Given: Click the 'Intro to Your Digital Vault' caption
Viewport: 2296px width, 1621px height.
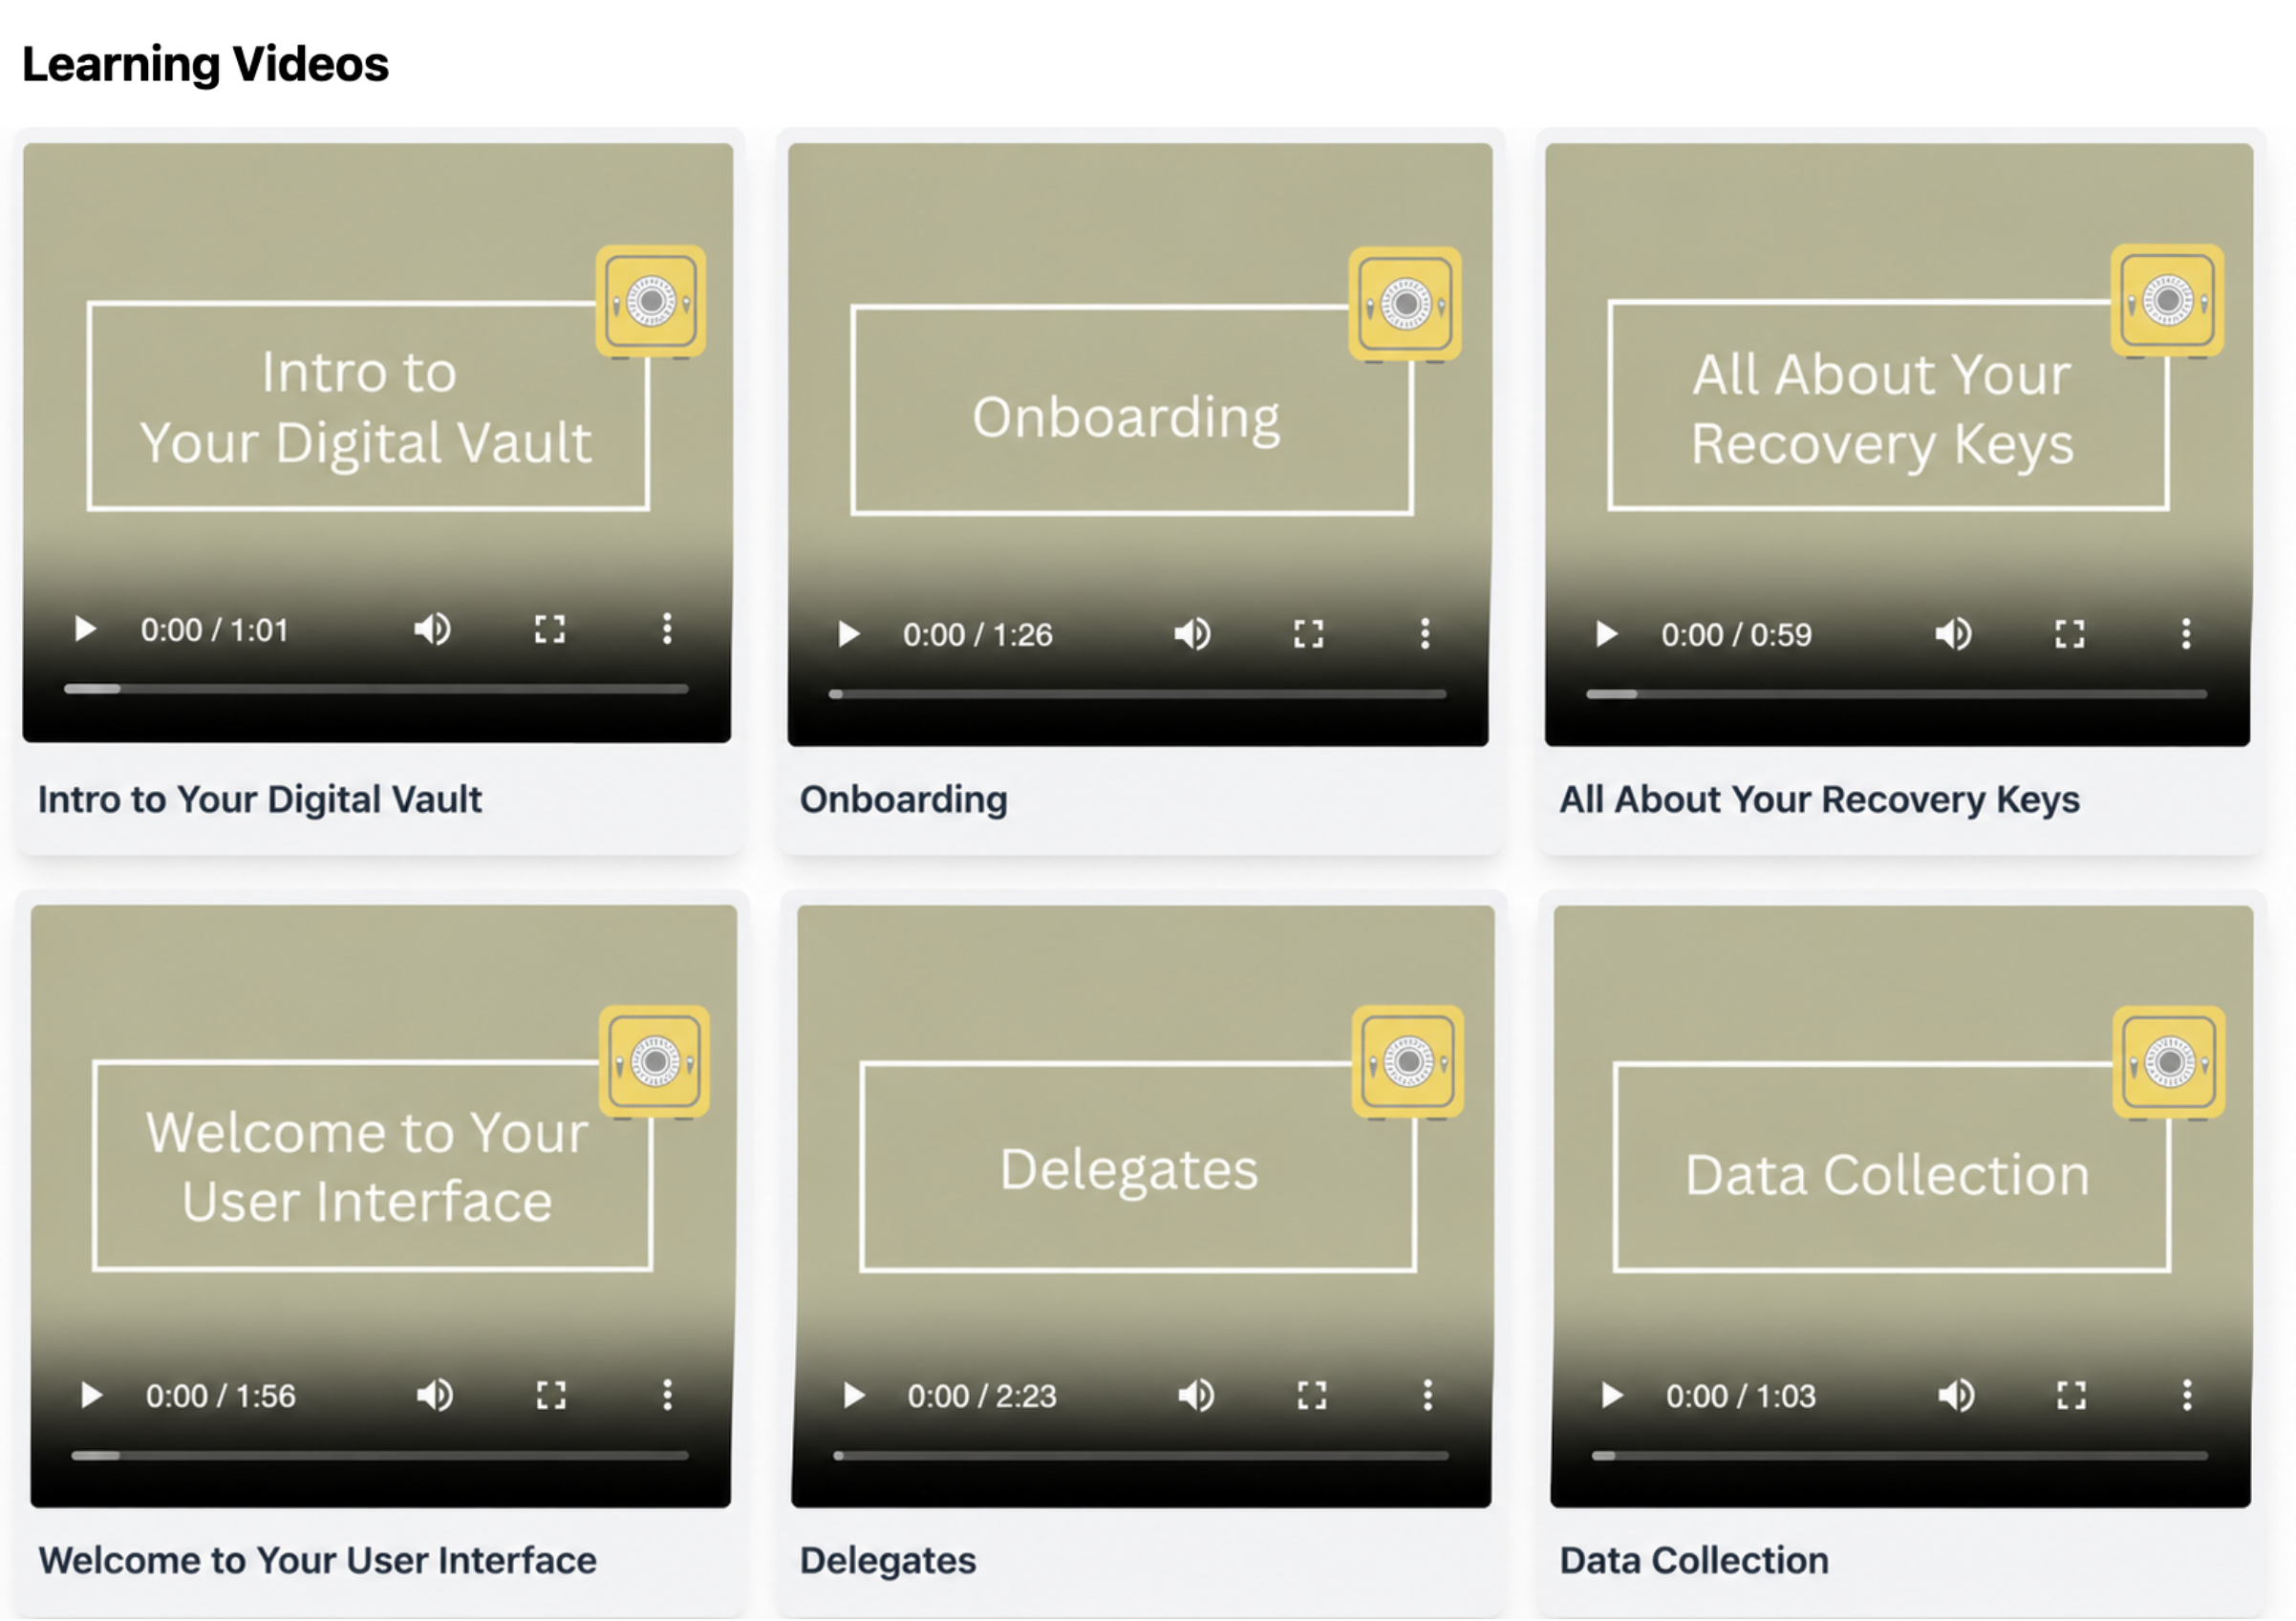Looking at the screenshot, I should 260,800.
